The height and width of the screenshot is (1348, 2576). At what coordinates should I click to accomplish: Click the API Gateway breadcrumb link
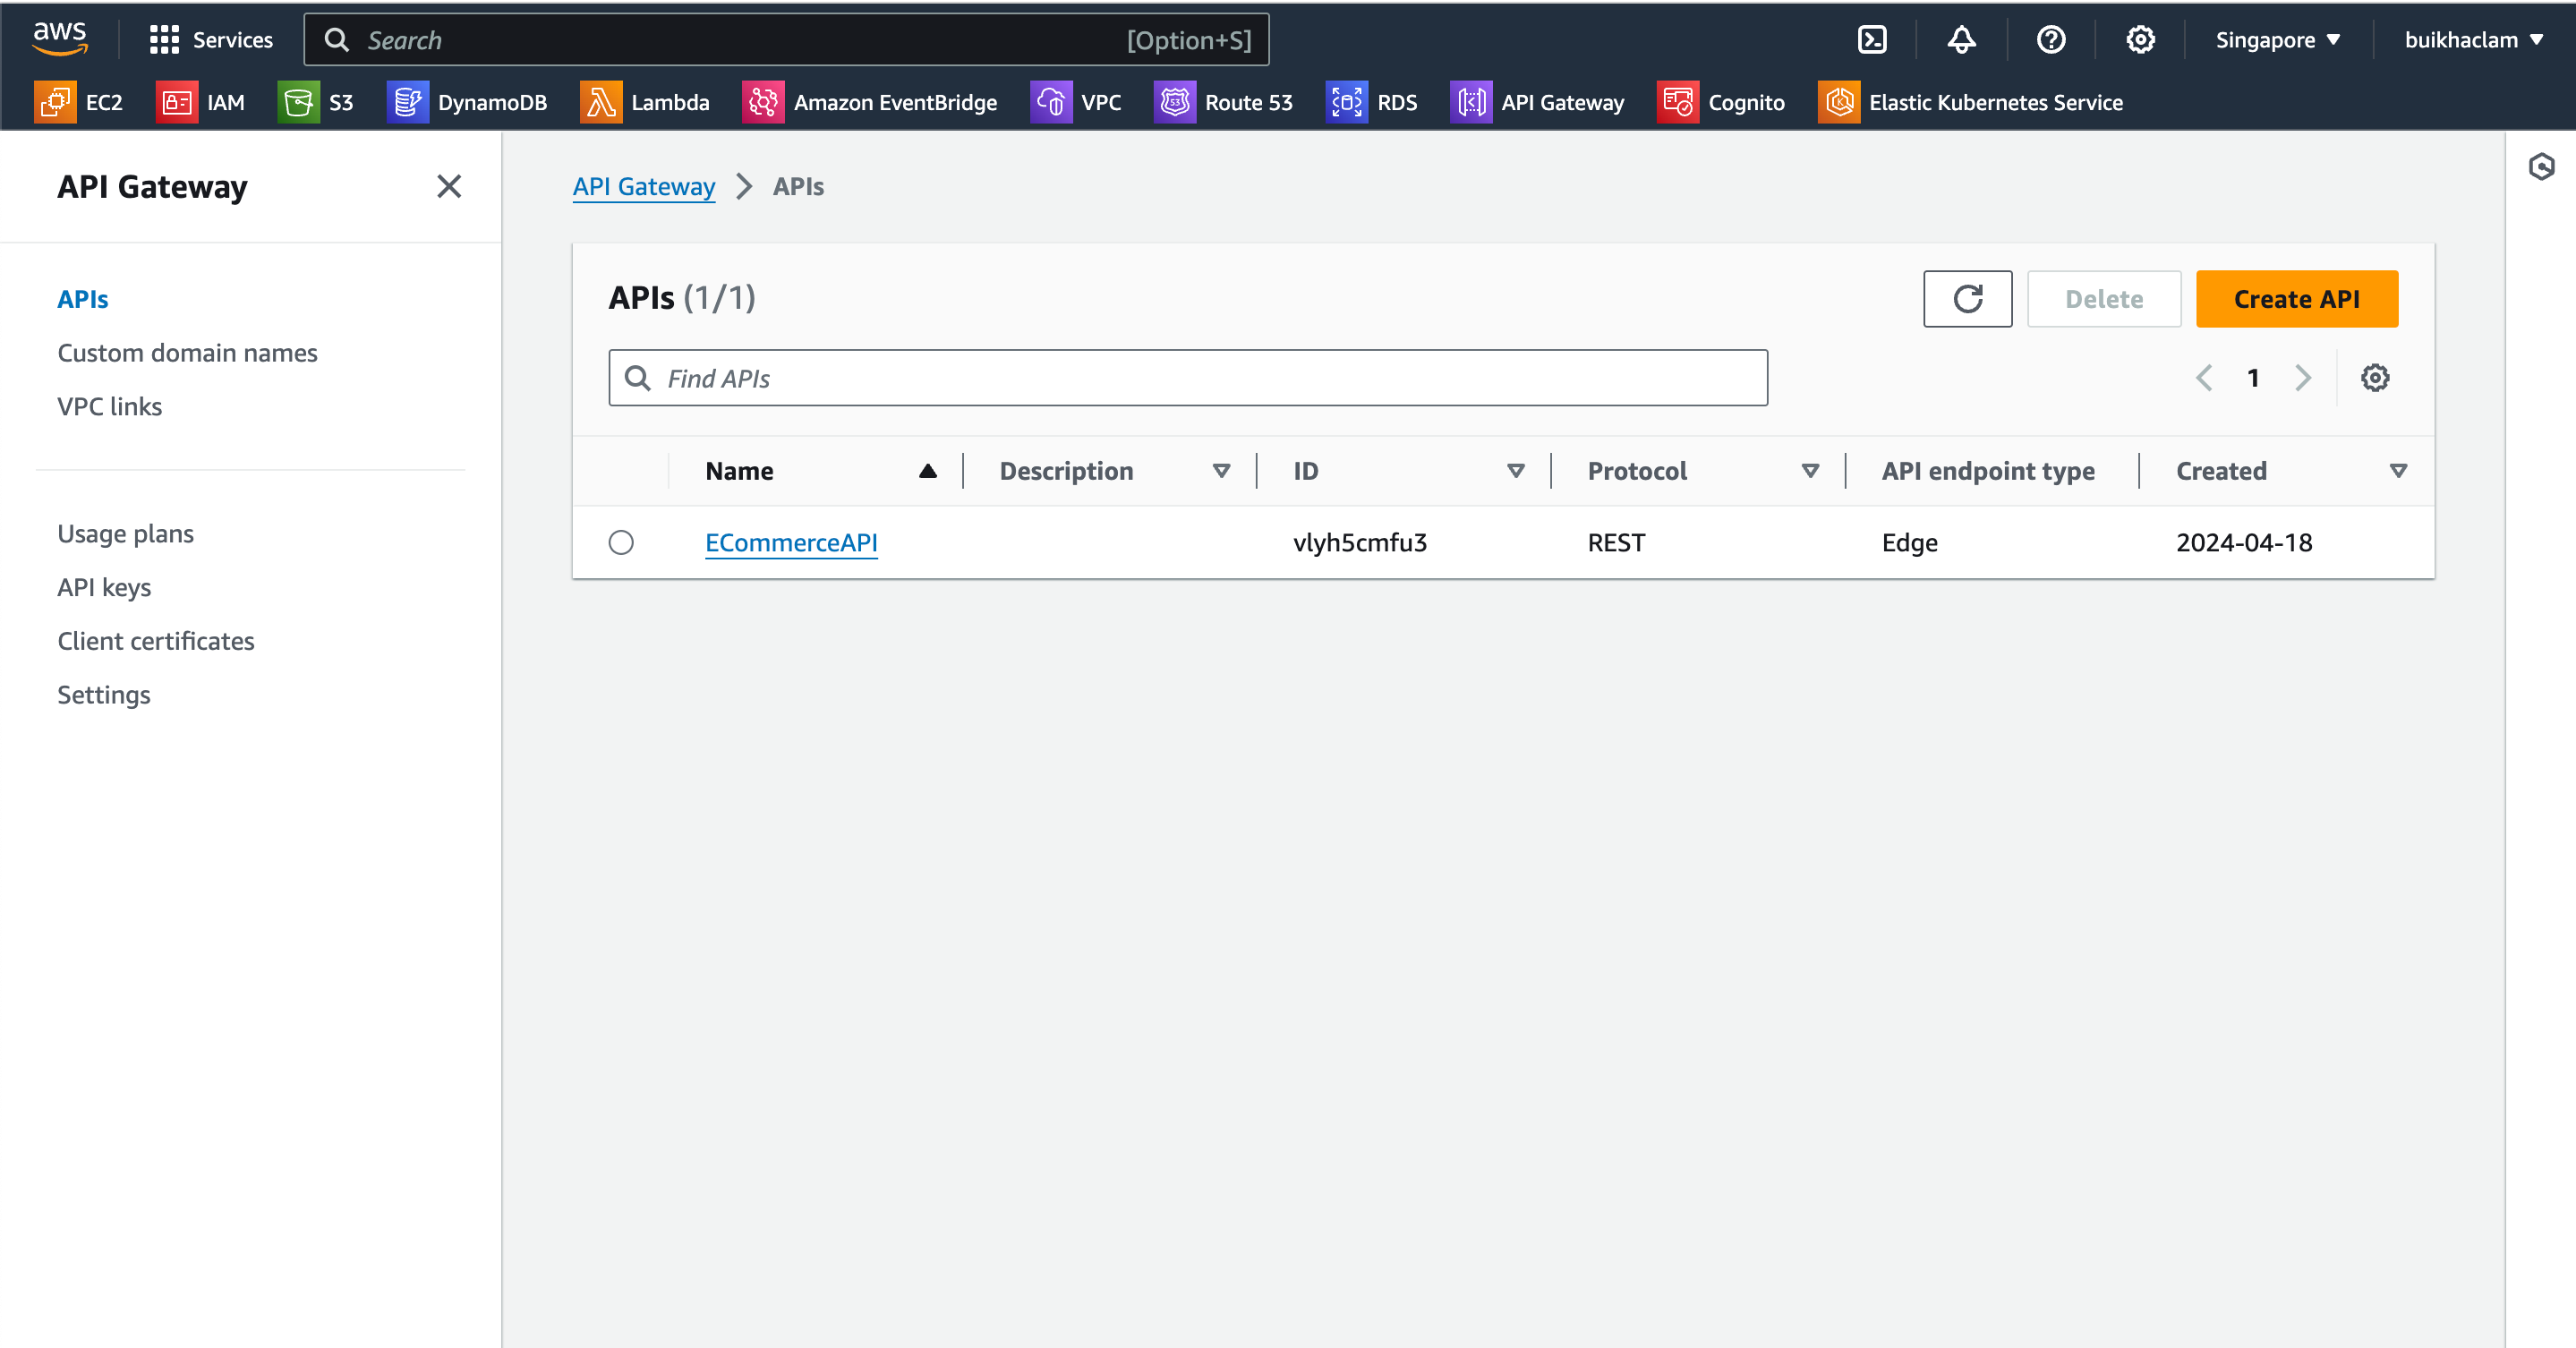(x=644, y=187)
